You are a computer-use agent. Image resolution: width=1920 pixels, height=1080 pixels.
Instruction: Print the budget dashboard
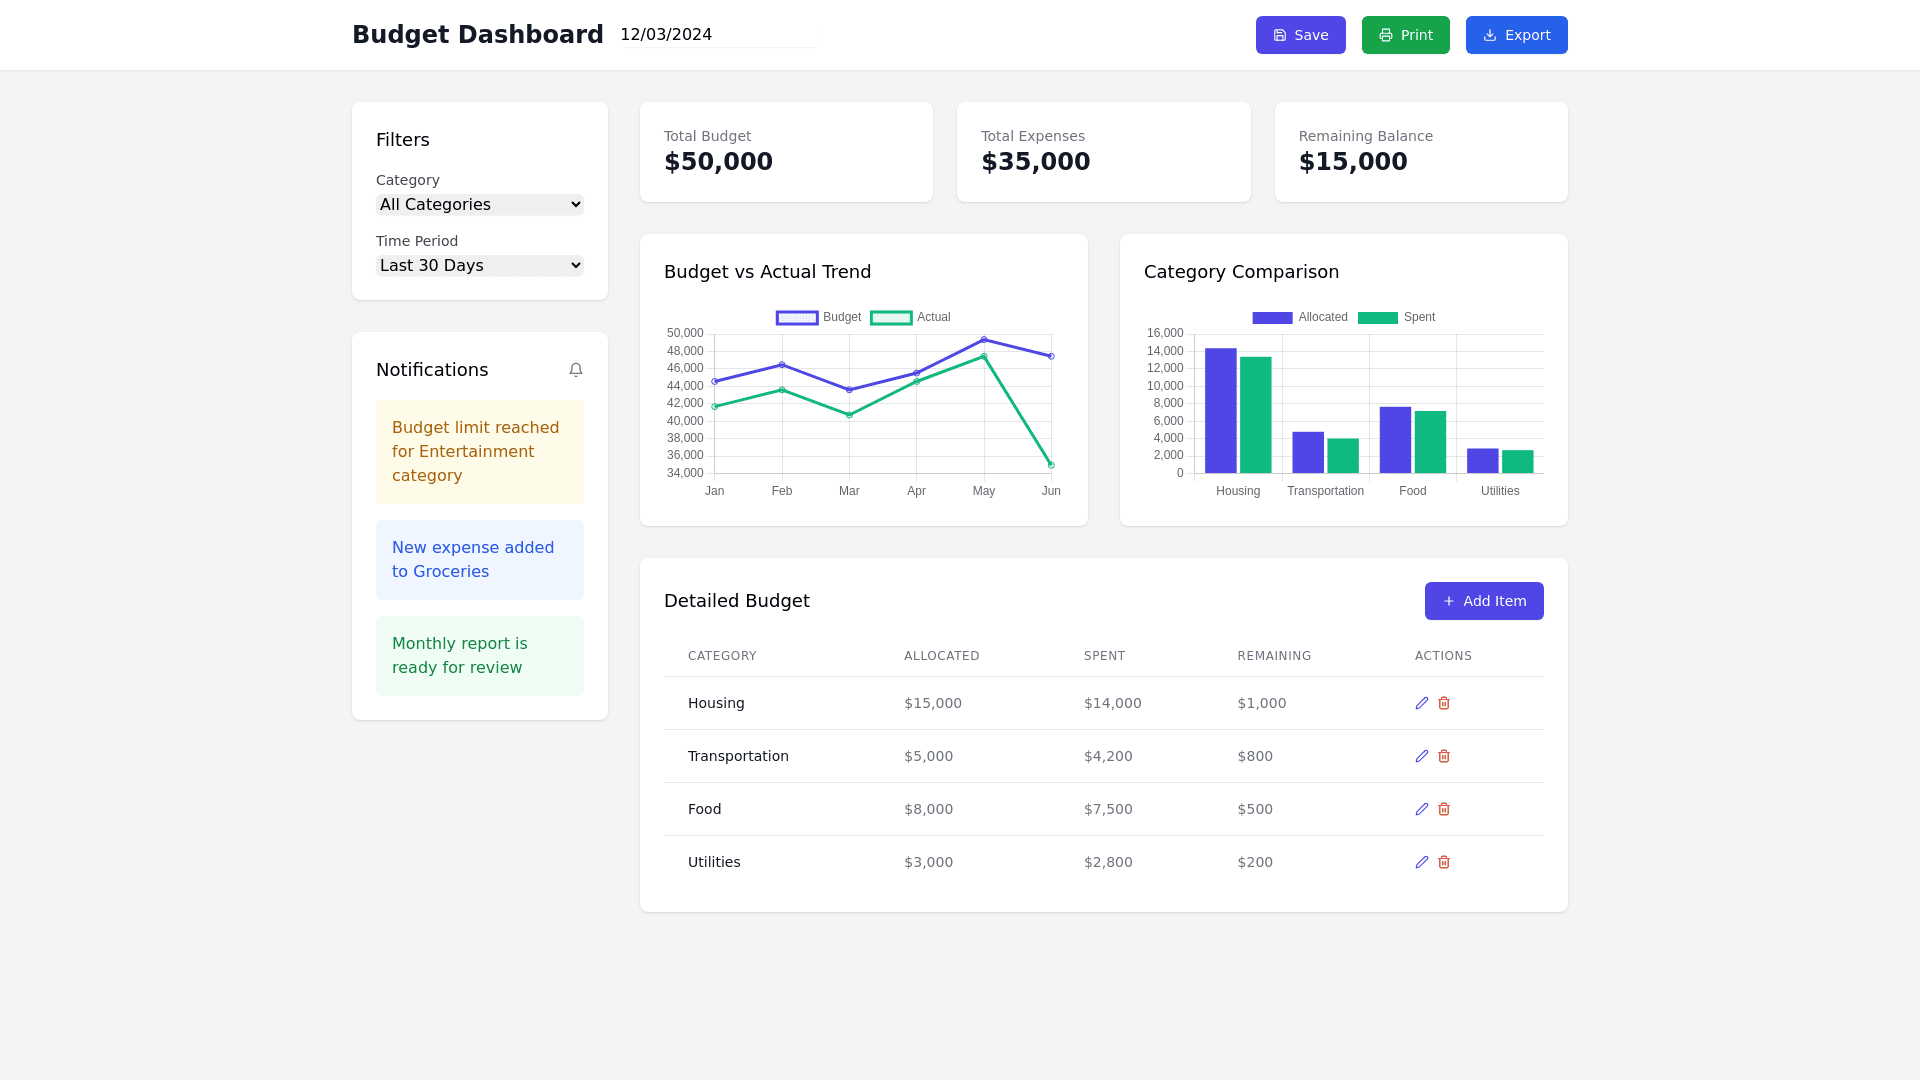(1405, 35)
